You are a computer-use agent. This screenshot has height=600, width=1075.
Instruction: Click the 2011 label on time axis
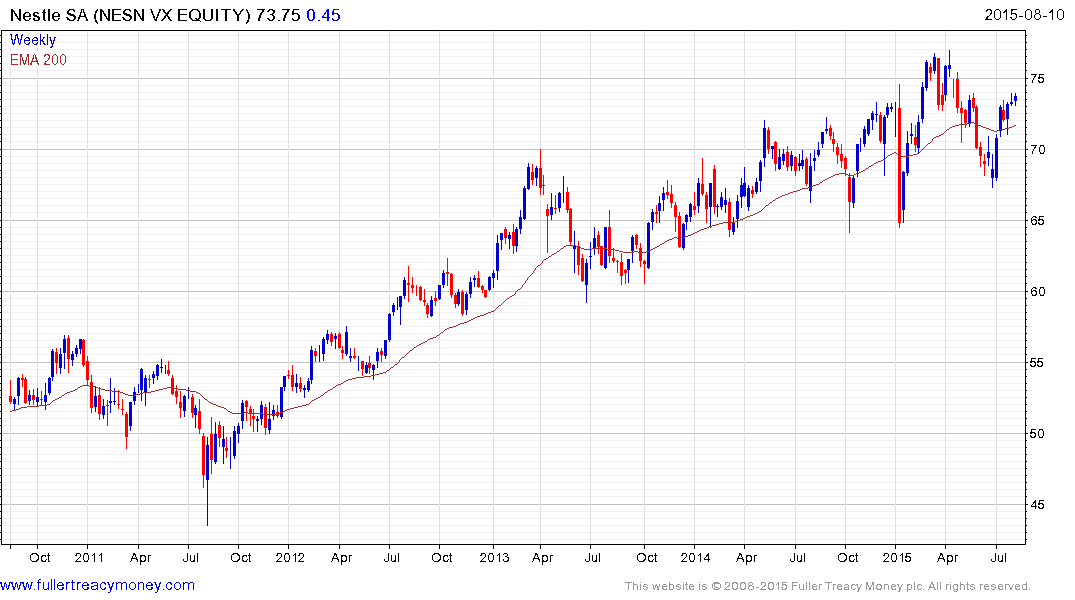coord(88,557)
